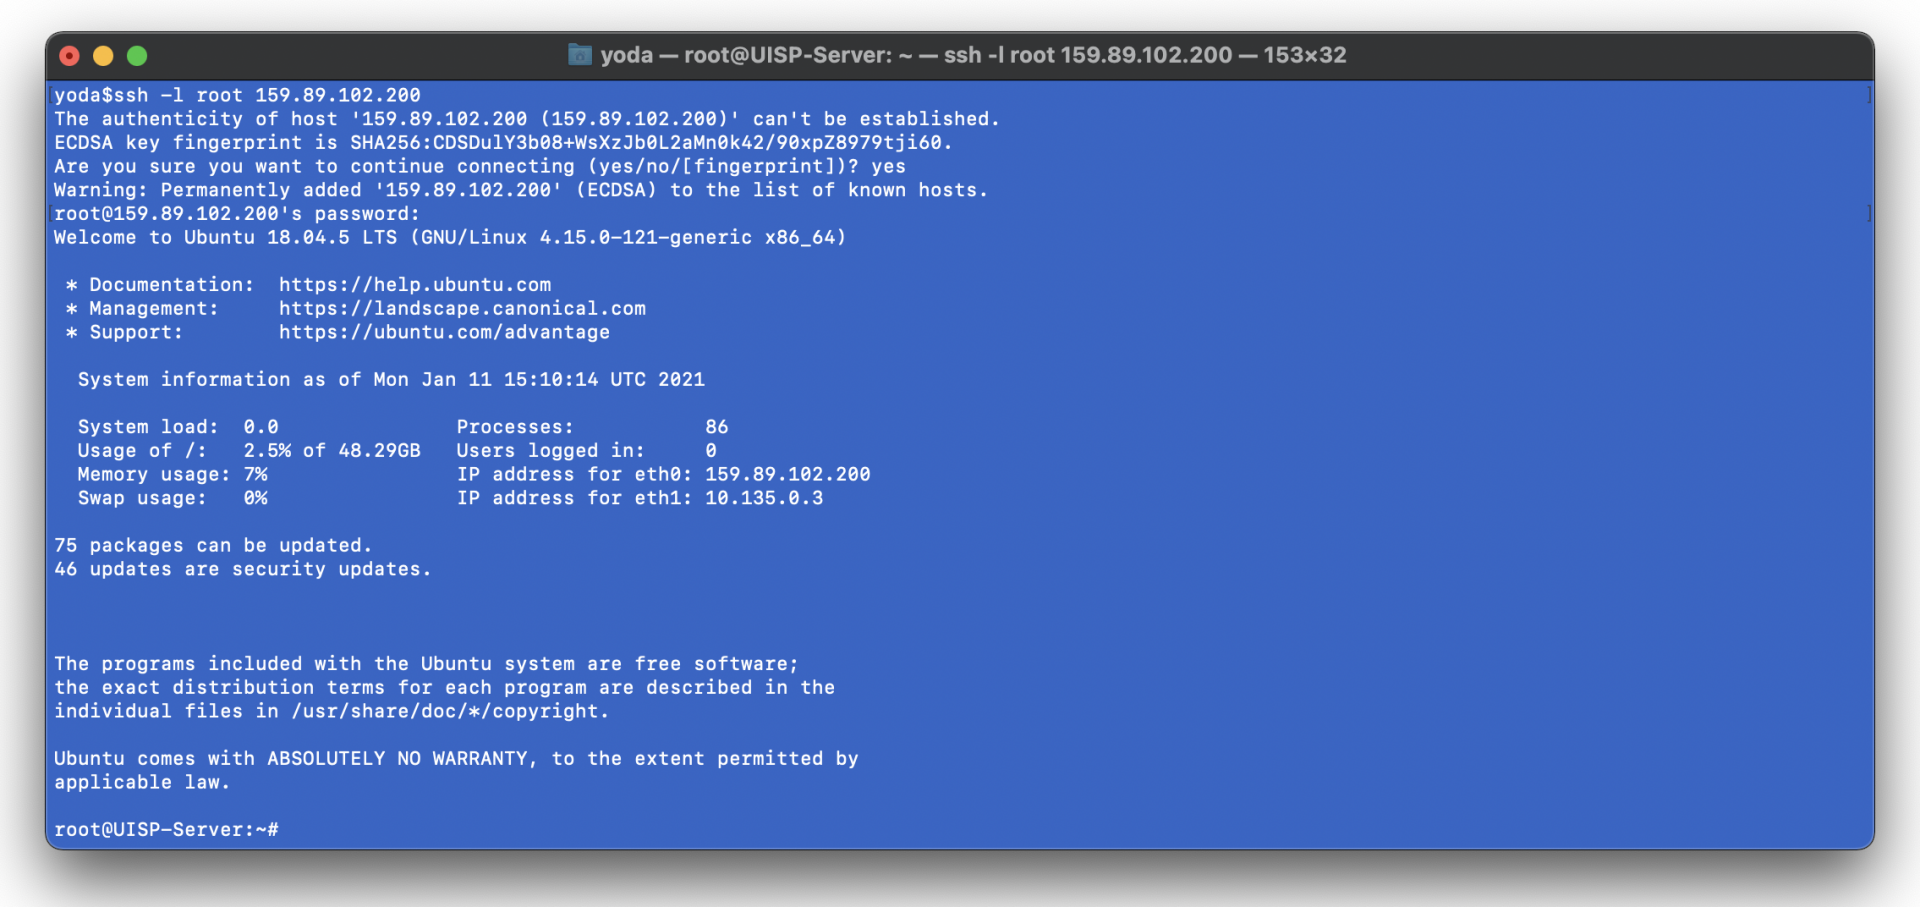This screenshot has height=907, width=1920.
Task: Click the 'Memory usage: 7%' value
Action: [x=255, y=475]
